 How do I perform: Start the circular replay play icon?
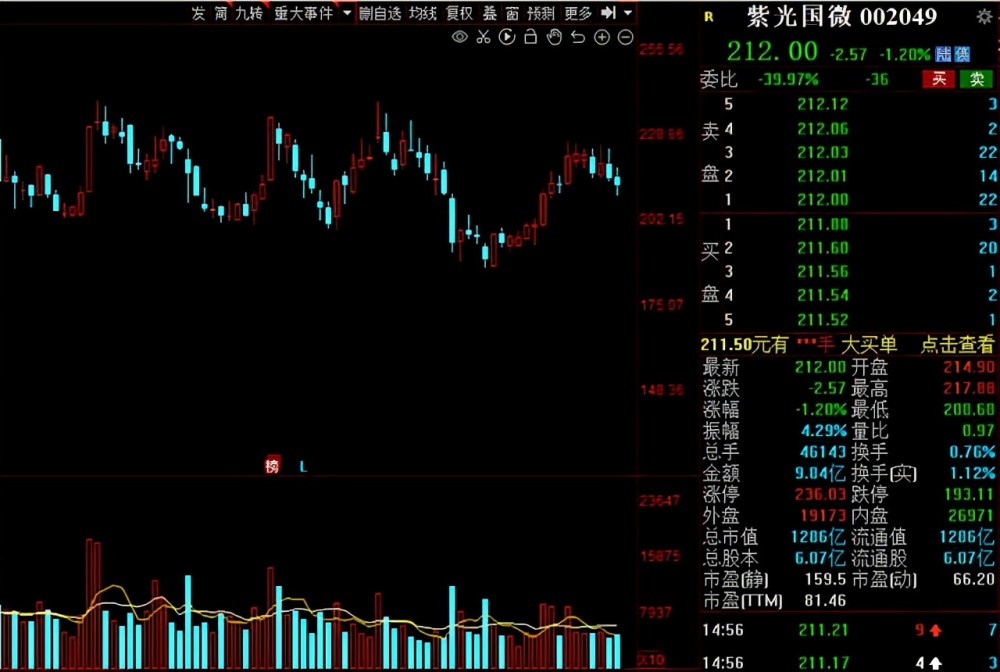pos(507,37)
